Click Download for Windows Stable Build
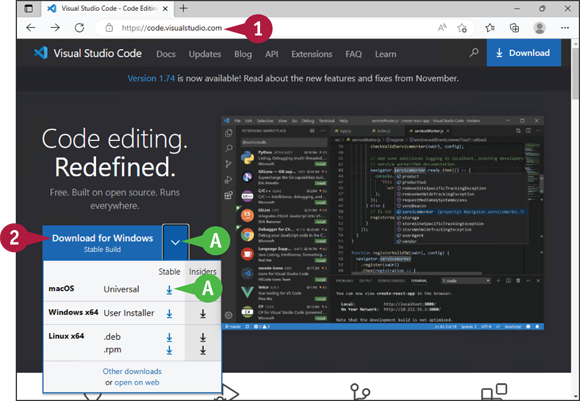 [102, 243]
